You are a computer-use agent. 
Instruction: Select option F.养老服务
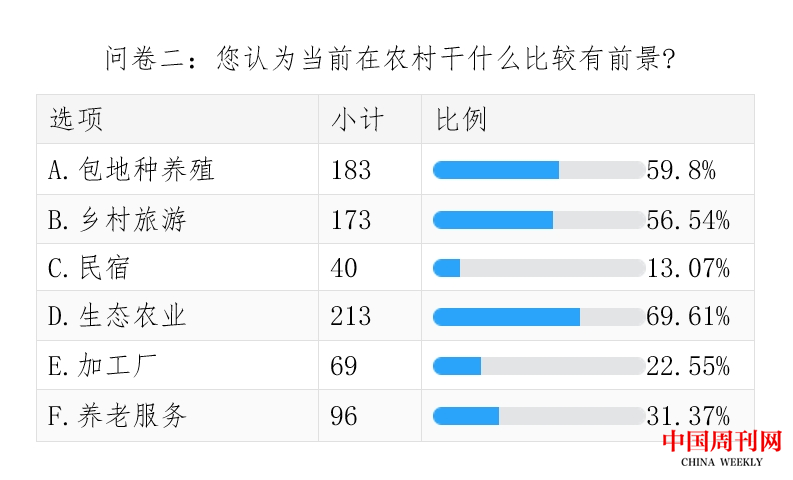click(117, 416)
